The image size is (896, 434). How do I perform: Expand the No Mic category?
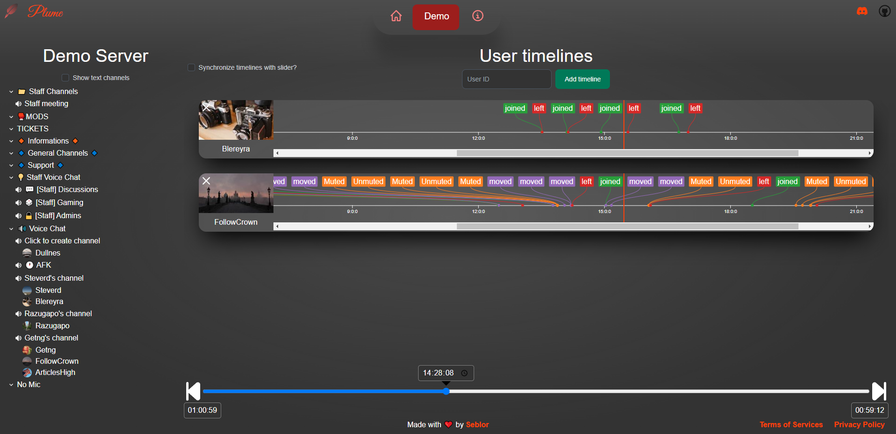(x=11, y=384)
